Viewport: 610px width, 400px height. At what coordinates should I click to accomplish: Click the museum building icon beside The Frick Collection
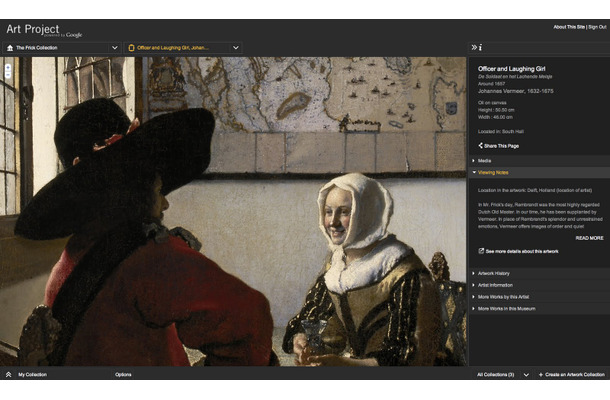click(10, 48)
